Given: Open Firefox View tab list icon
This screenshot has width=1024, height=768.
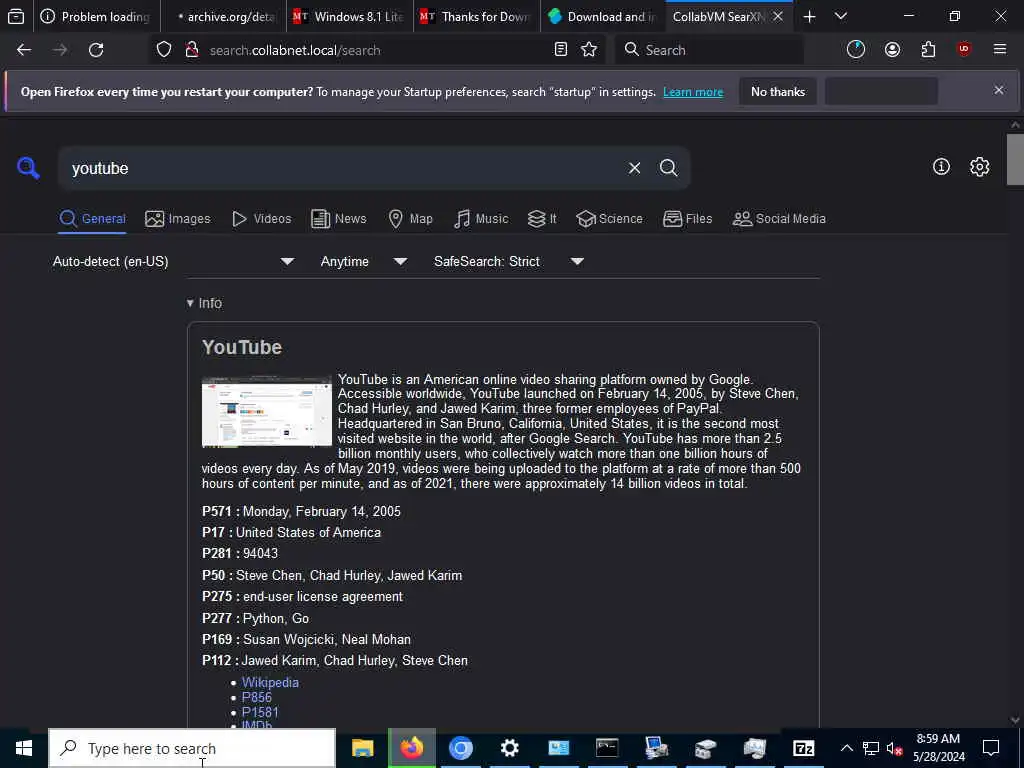Looking at the screenshot, I should point(16,17).
